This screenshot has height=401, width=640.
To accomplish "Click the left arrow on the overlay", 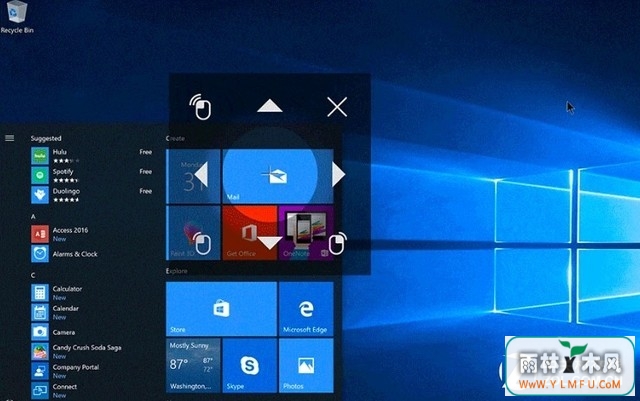I will (201, 174).
